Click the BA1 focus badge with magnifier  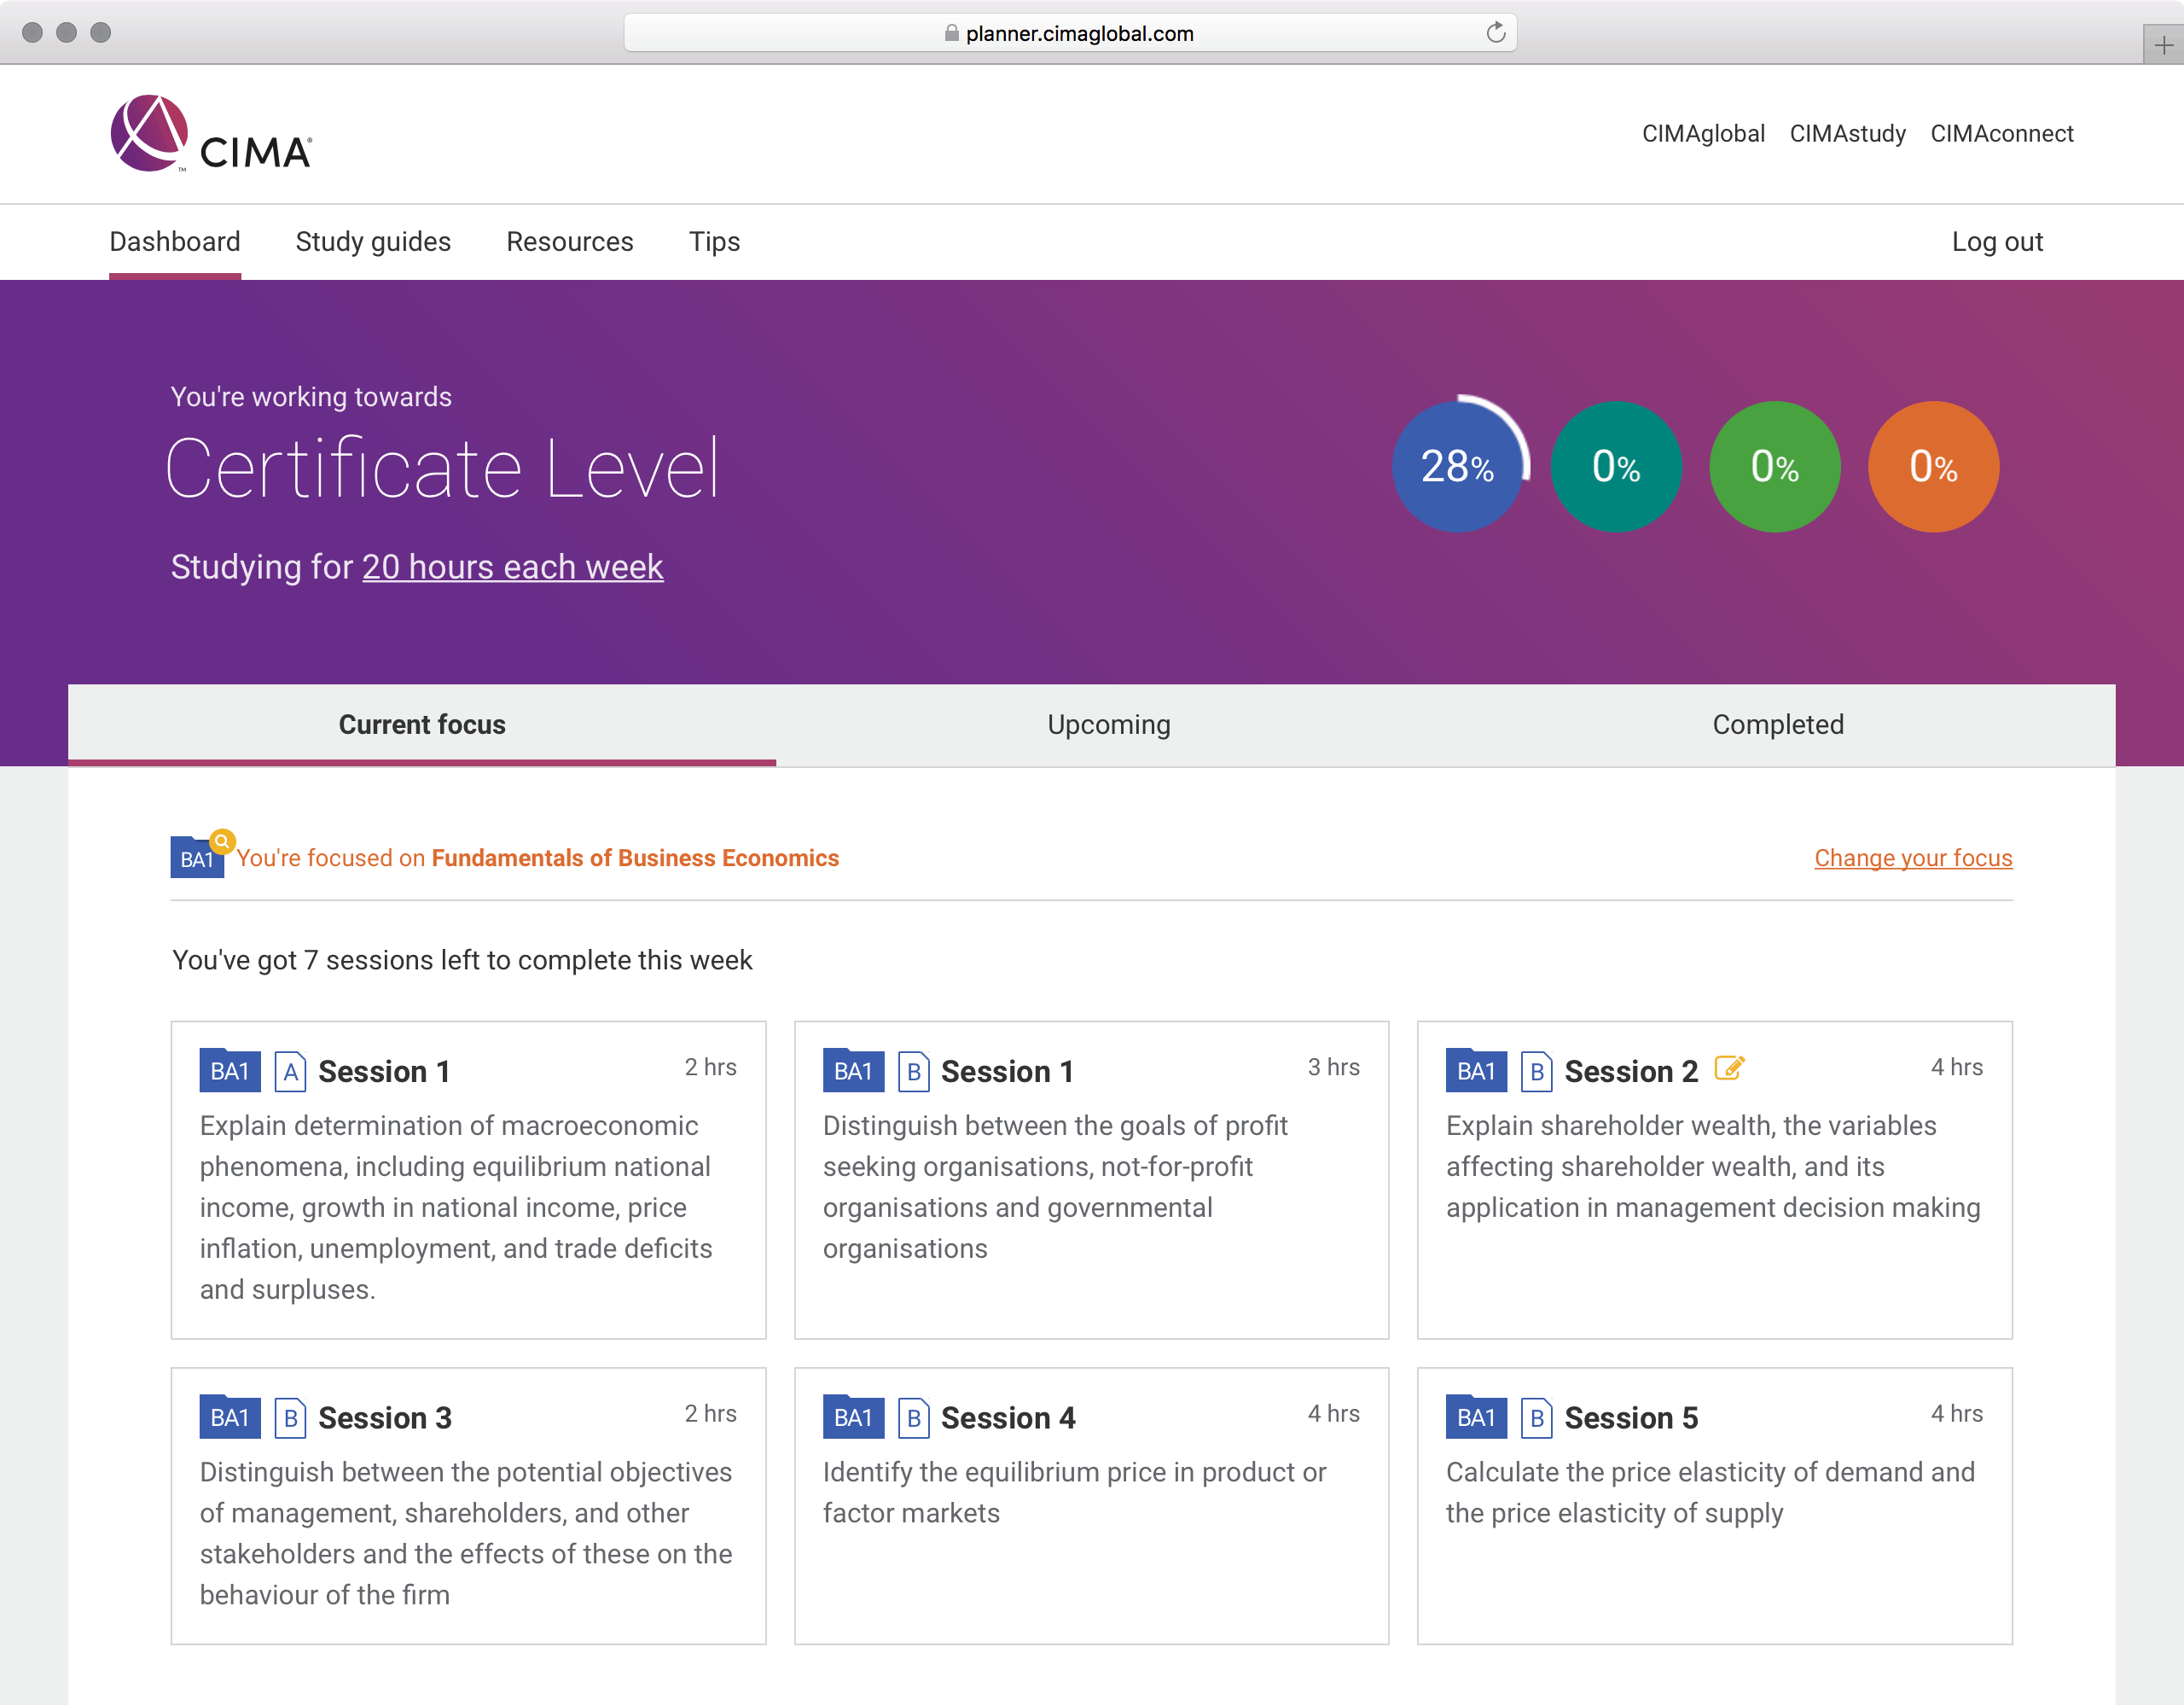click(201, 854)
